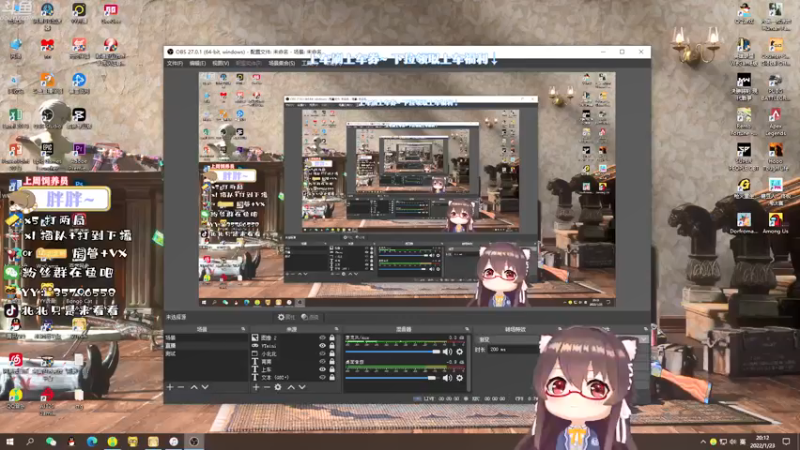Open source properties gear in sources toolbar
This screenshot has height=450, width=800.
click(x=278, y=387)
